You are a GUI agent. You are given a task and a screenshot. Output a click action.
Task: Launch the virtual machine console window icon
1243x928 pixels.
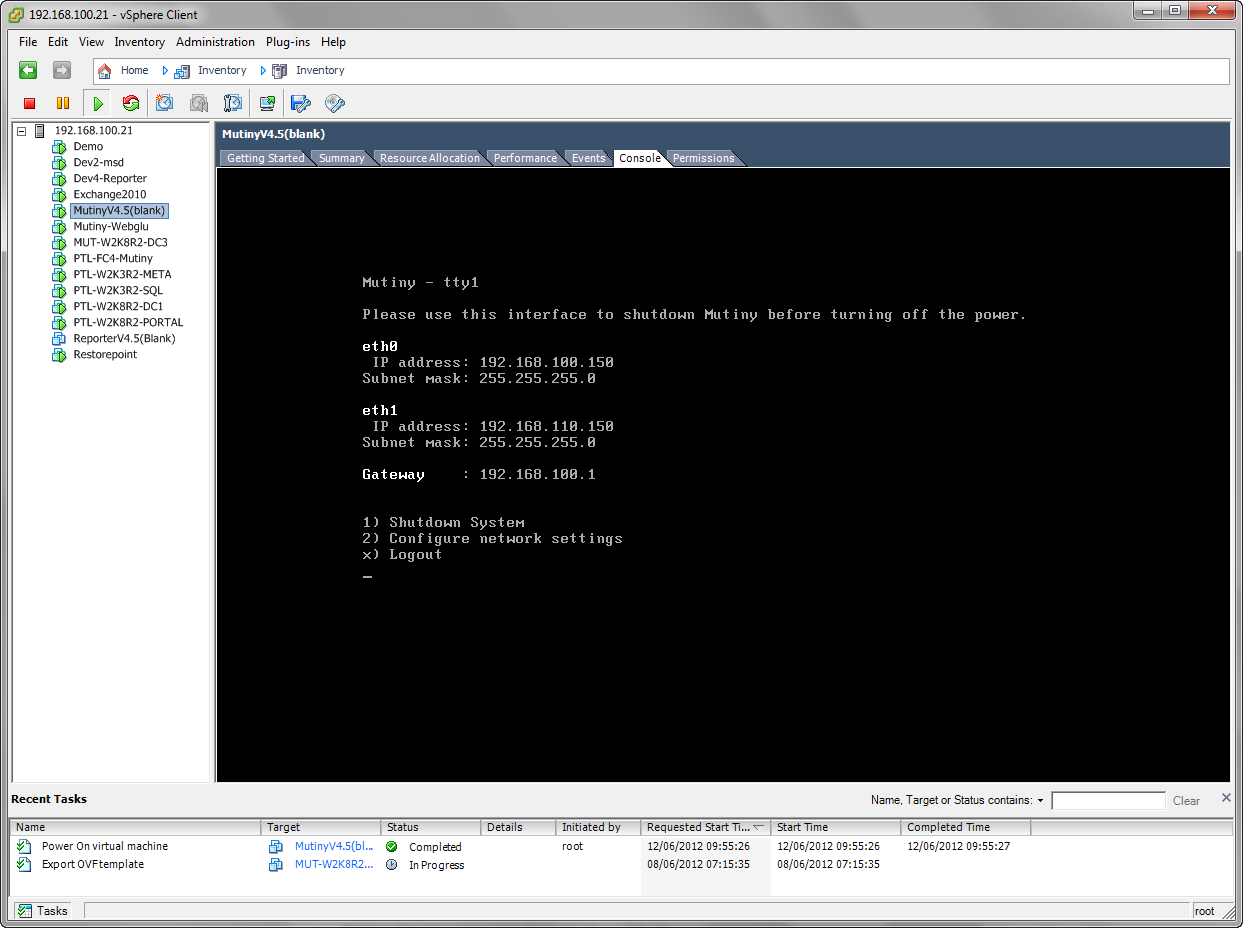(x=267, y=103)
